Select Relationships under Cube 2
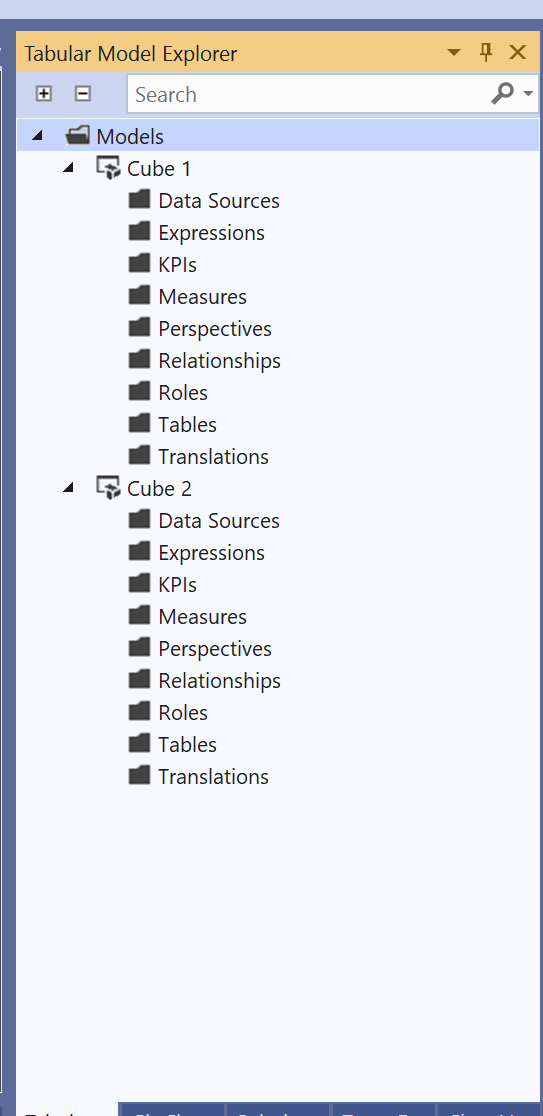Screen dimensions: 543x1116 pyautogui.click(x=219, y=680)
